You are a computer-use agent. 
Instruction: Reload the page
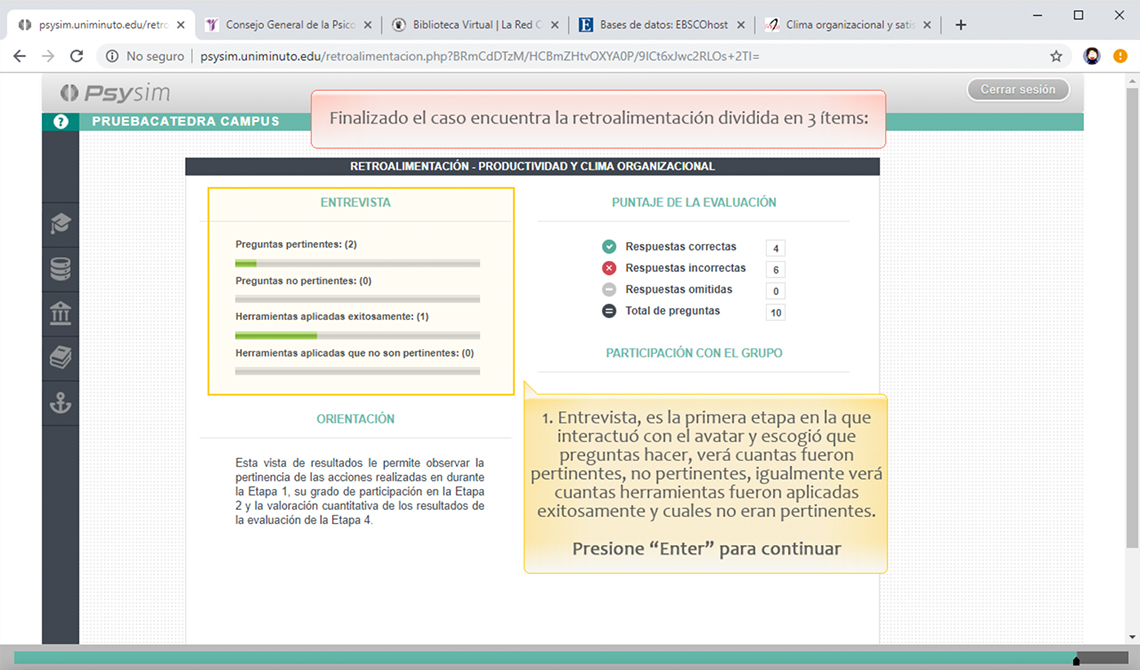[x=76, y=56]
